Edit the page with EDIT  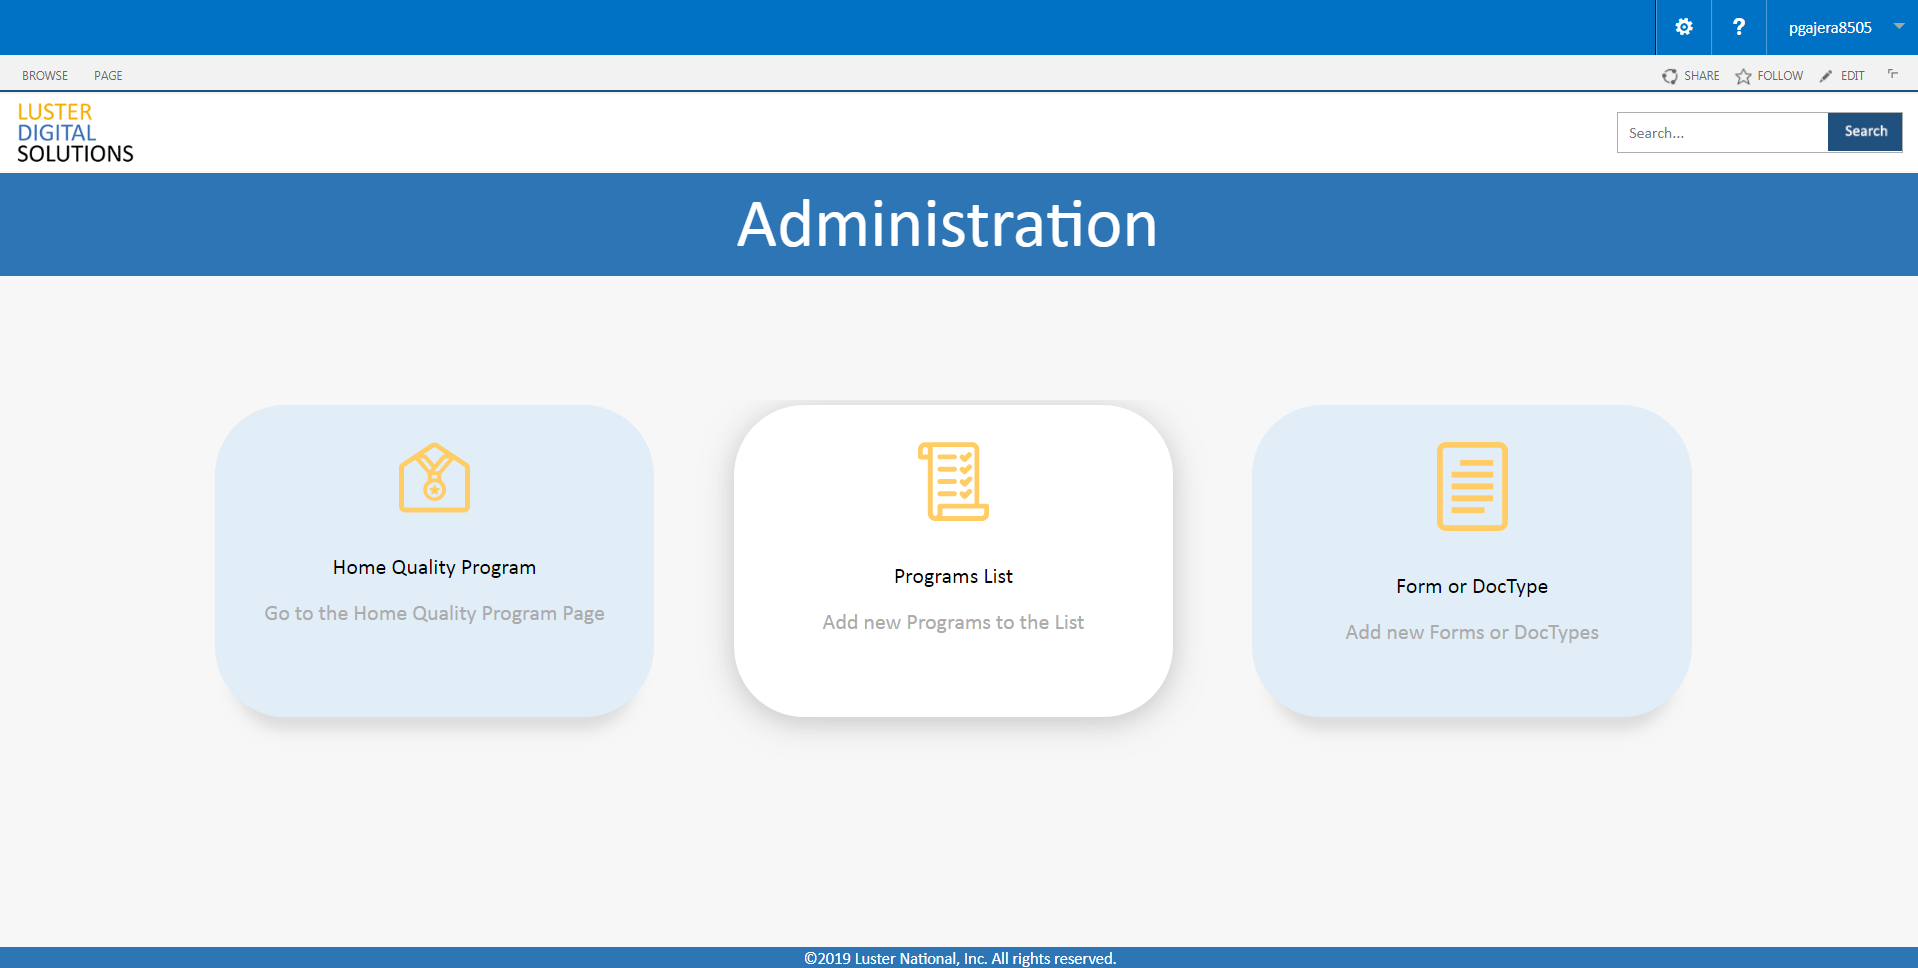[1842, 76]
